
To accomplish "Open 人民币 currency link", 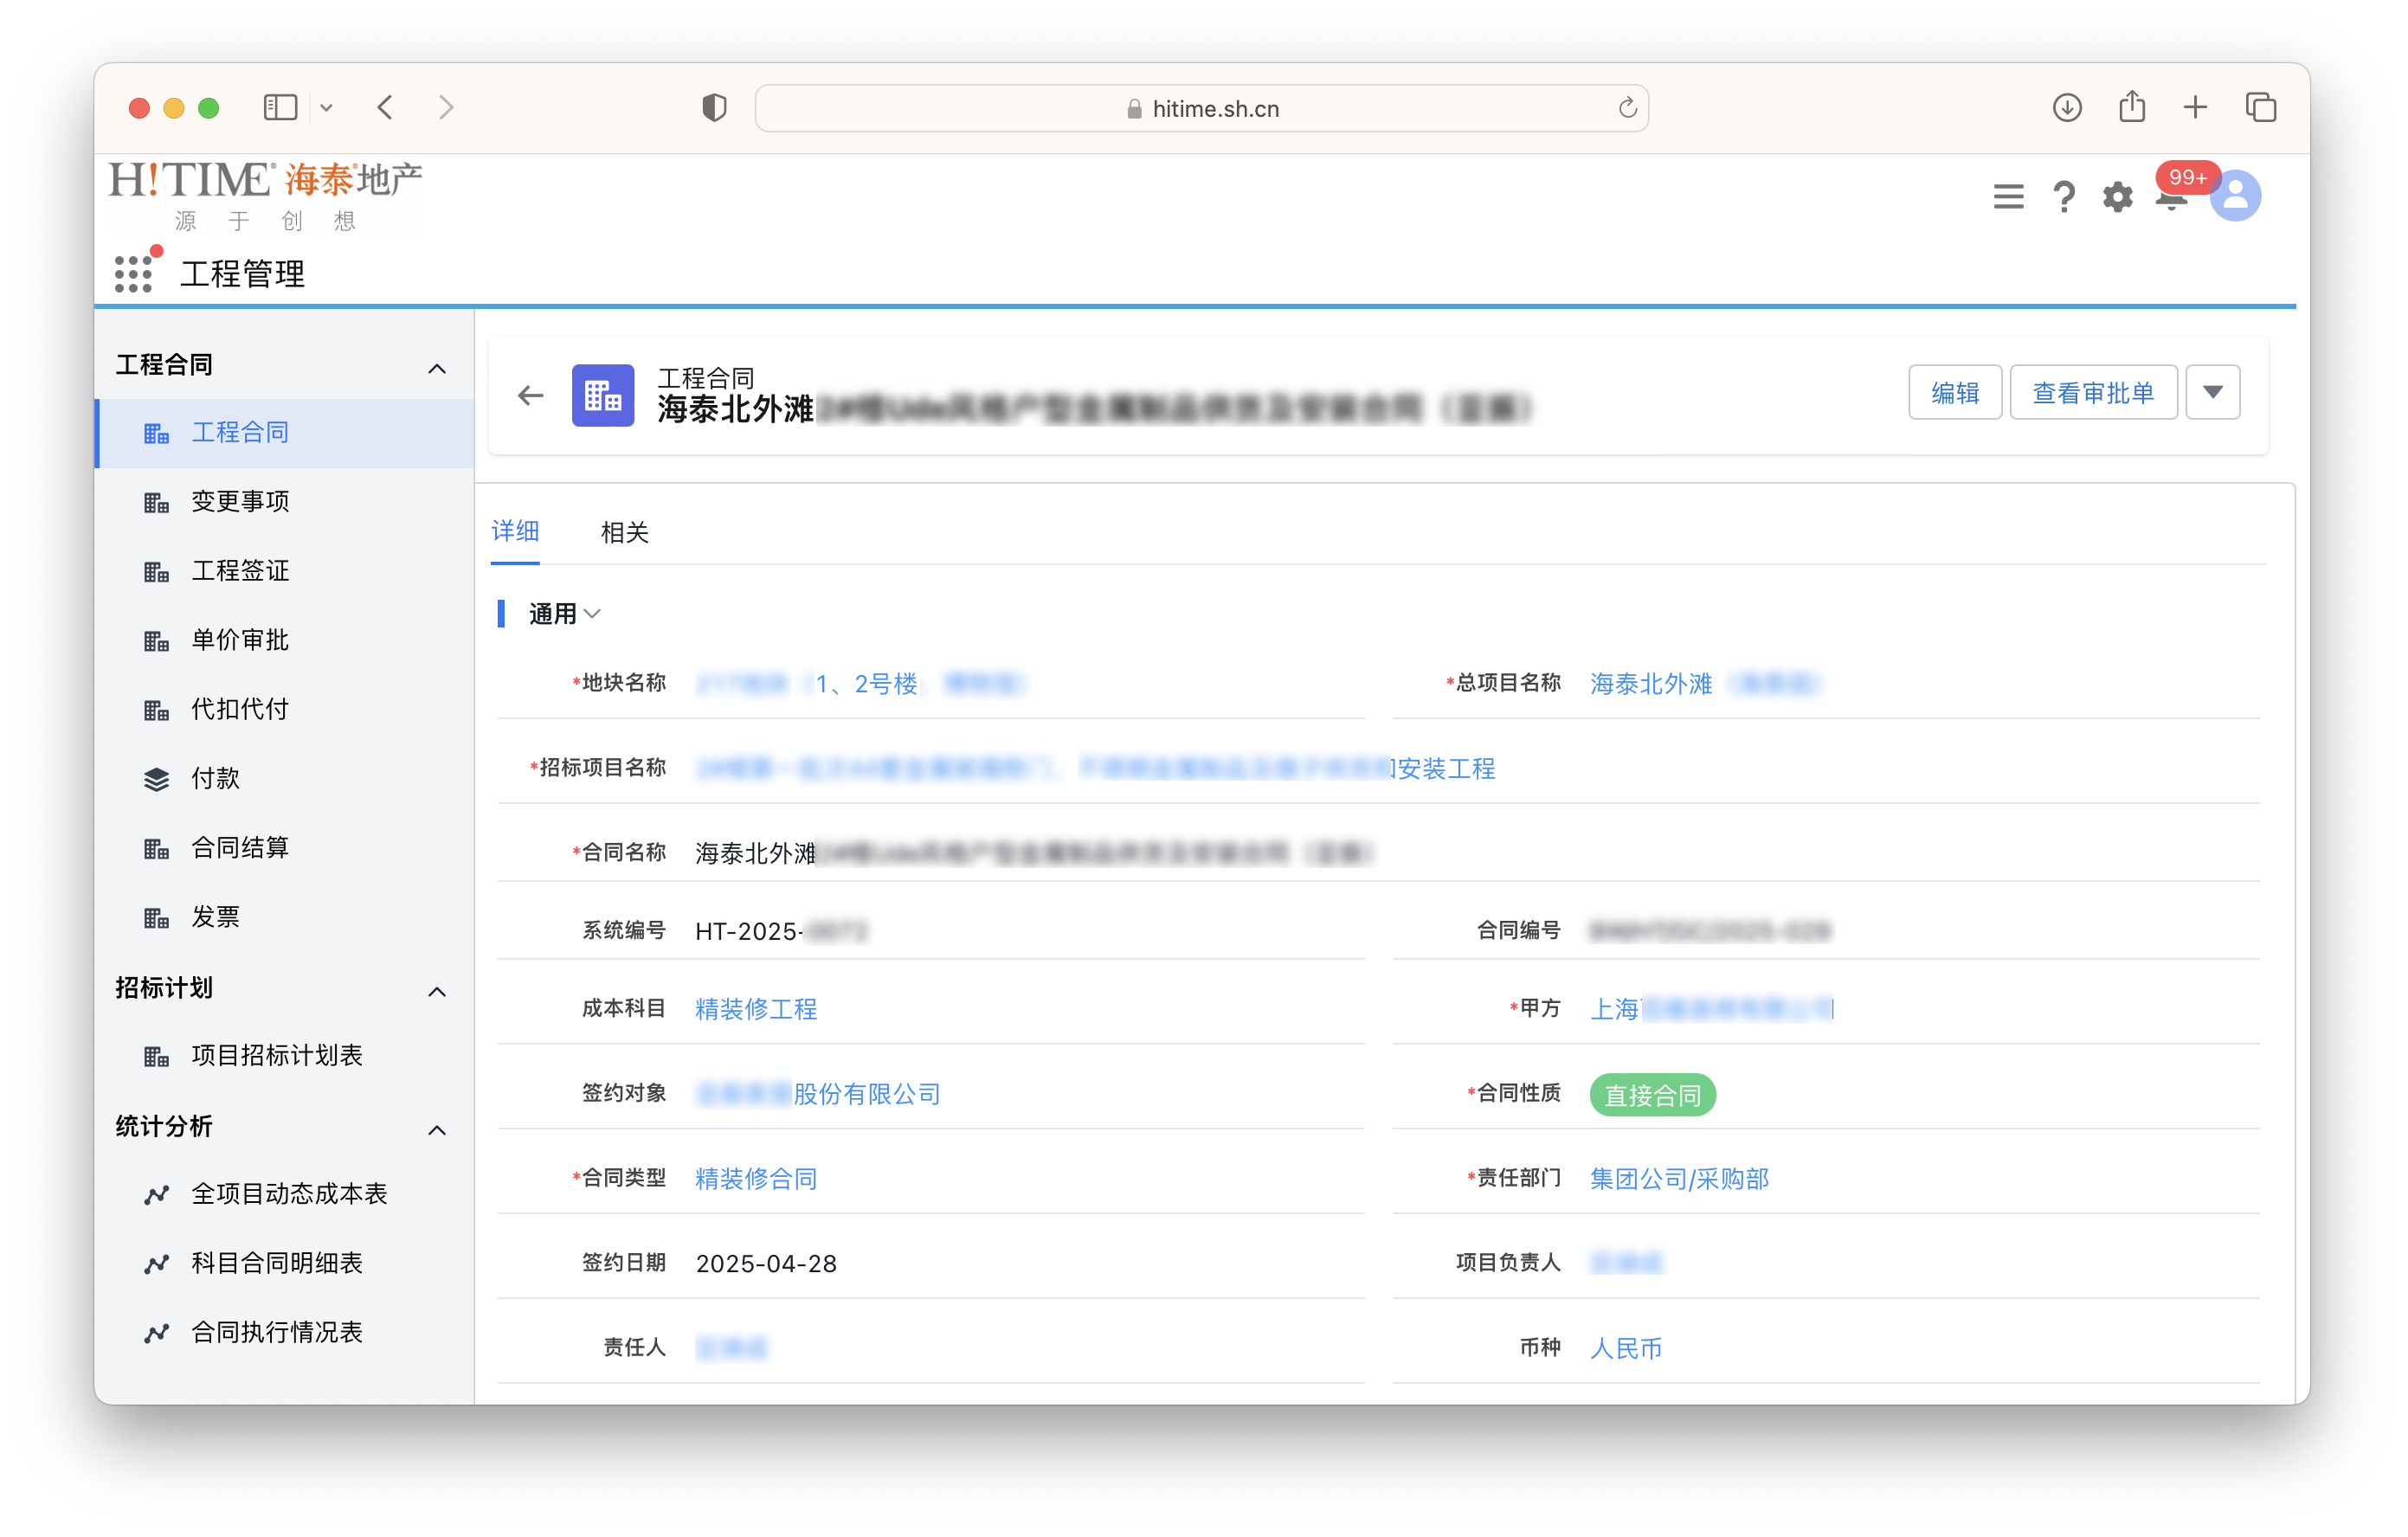I will (x=1626, y=1349).
